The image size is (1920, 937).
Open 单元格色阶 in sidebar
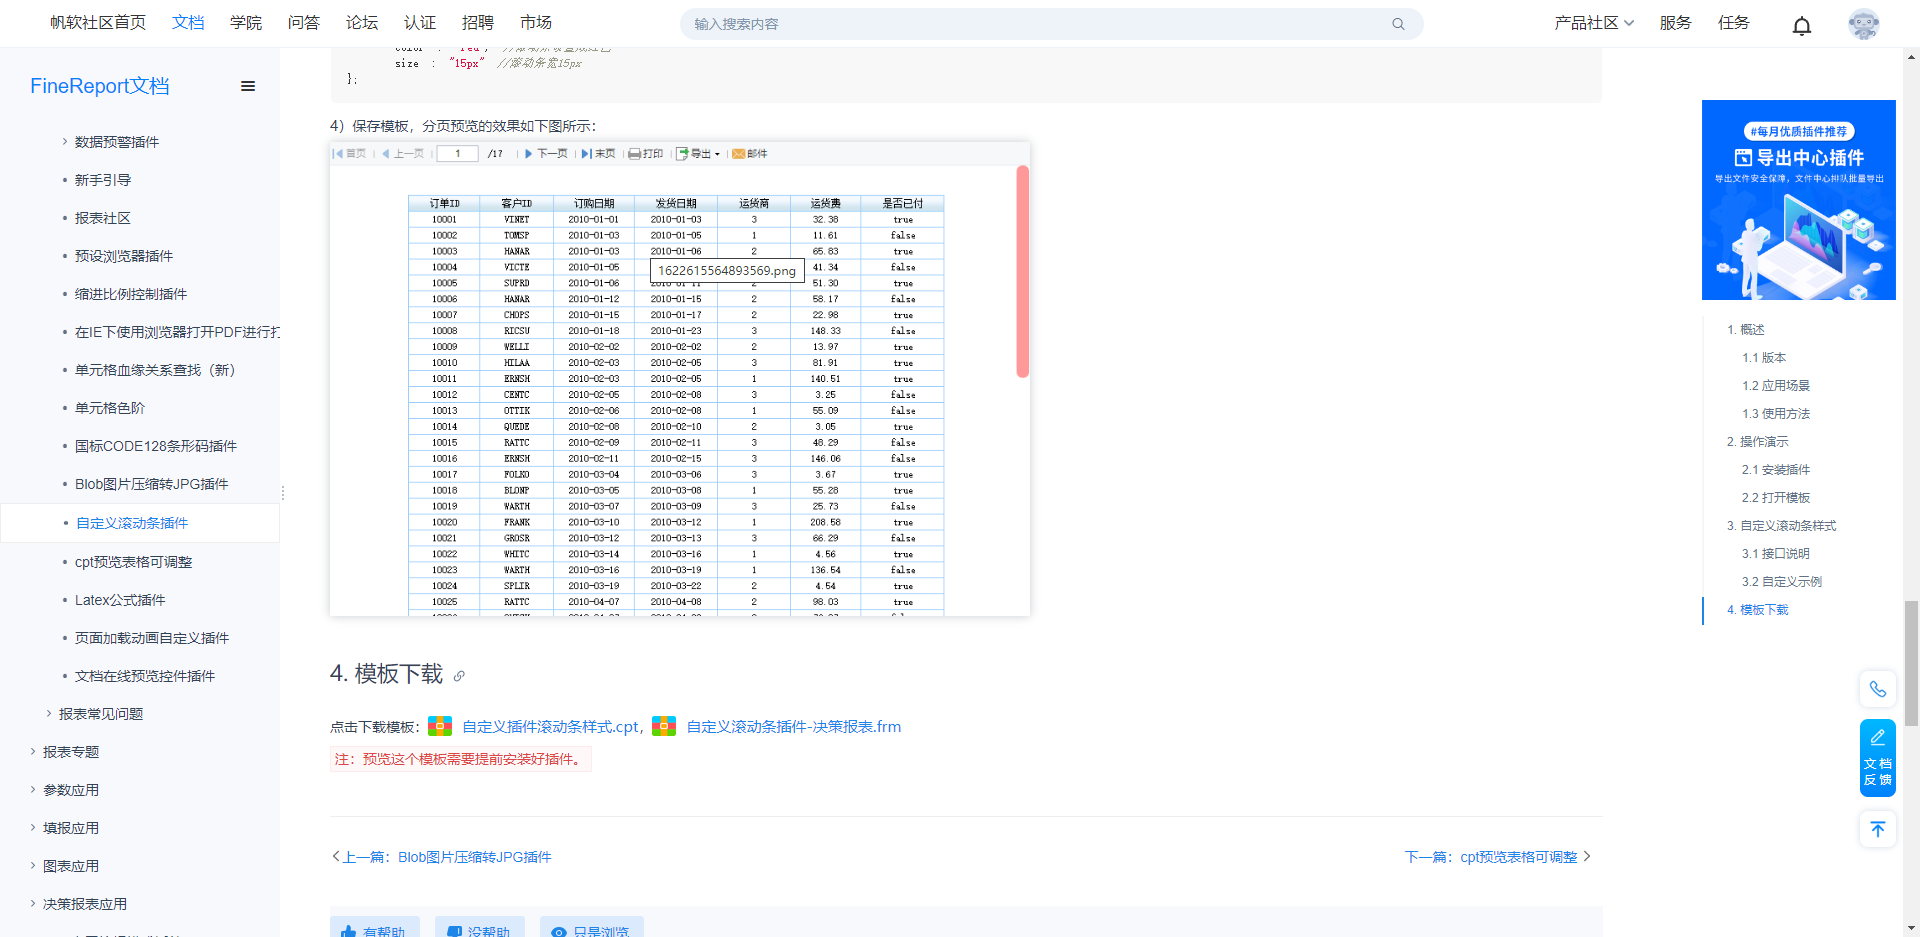[x=110, y=408]
